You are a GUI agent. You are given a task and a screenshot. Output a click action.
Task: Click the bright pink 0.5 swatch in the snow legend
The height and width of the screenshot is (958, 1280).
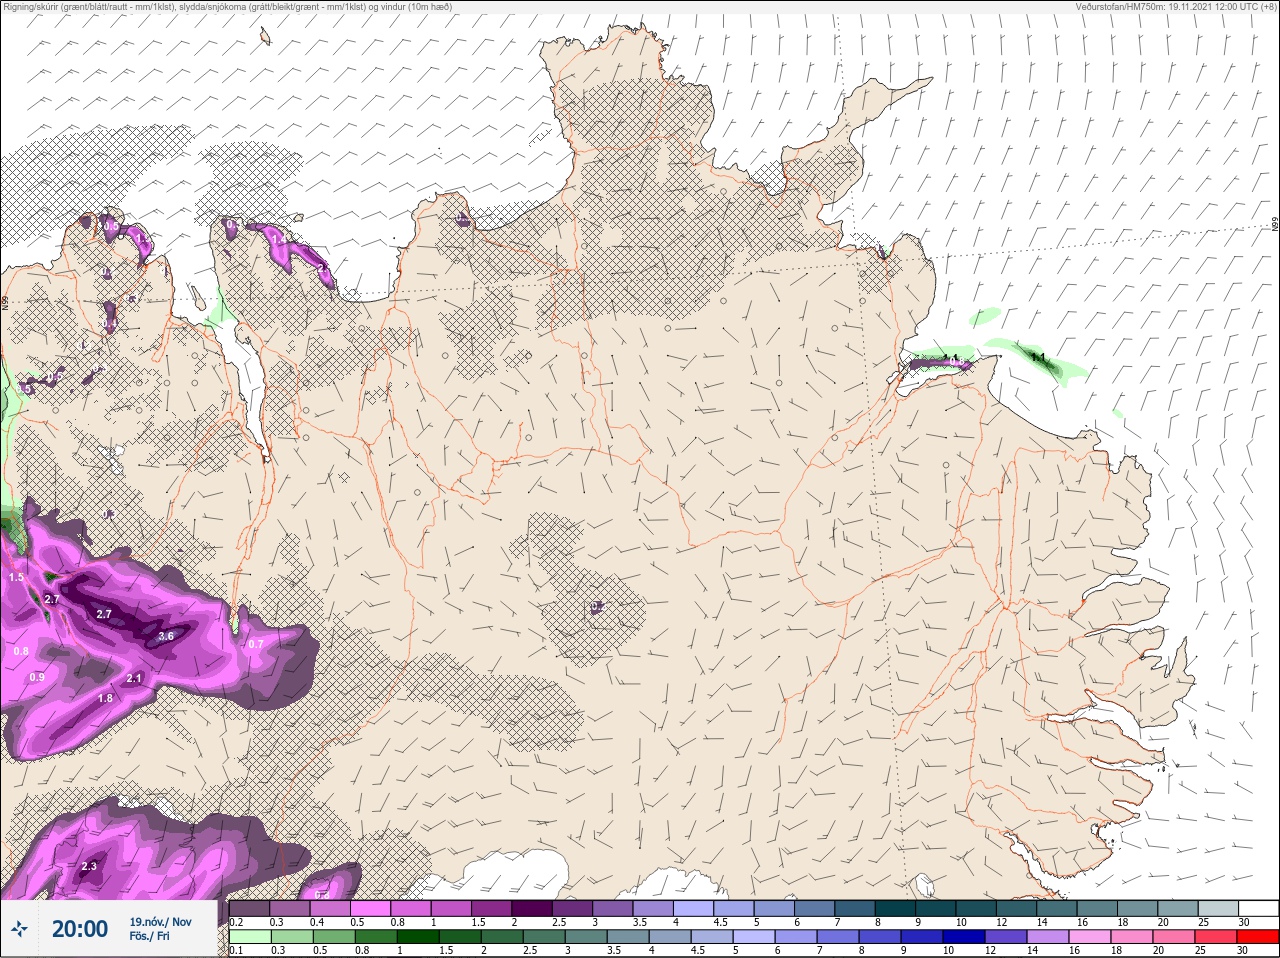[x=370, y=907]
